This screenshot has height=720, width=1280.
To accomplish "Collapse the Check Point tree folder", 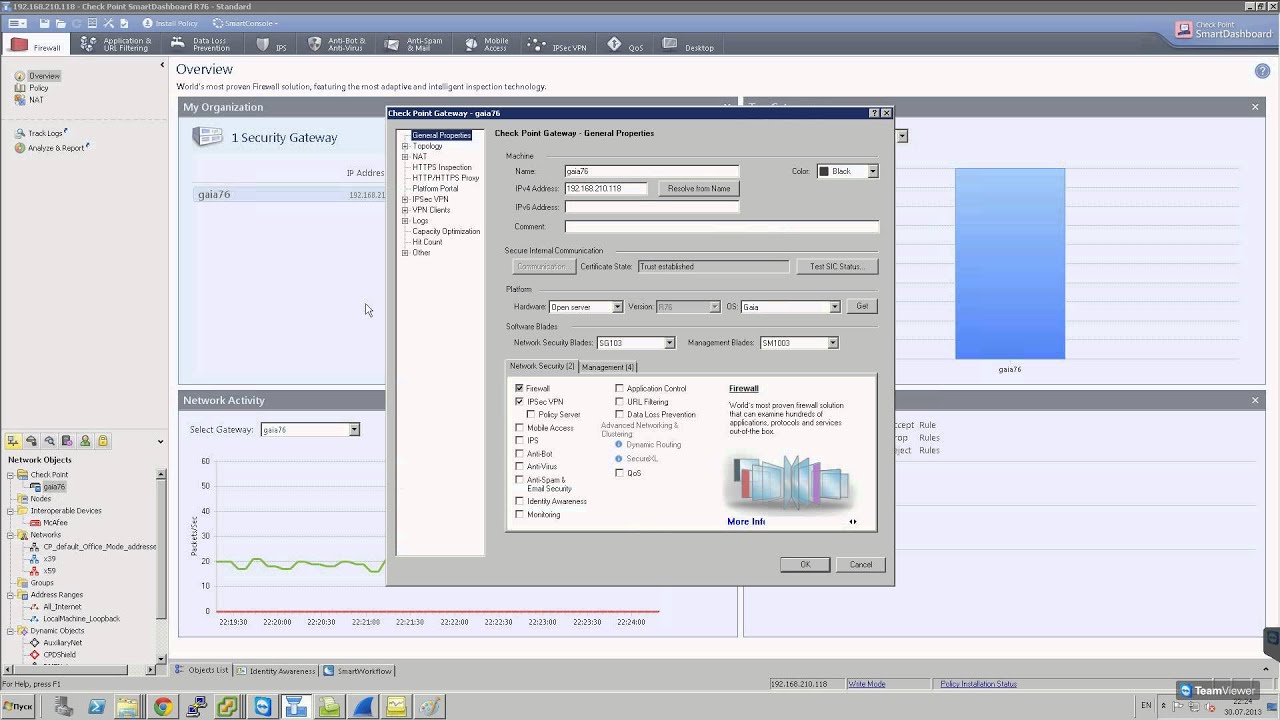I will click(11, 475).
